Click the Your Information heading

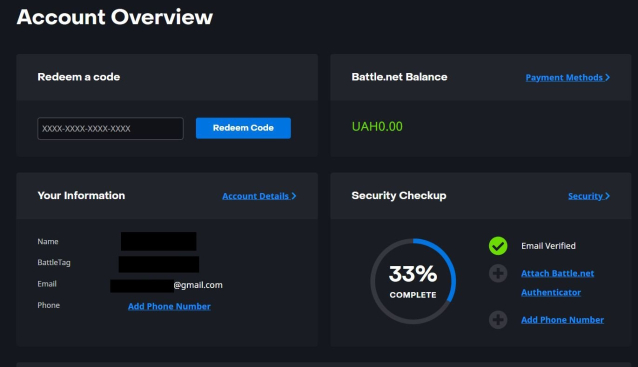(x=81, y=196)
